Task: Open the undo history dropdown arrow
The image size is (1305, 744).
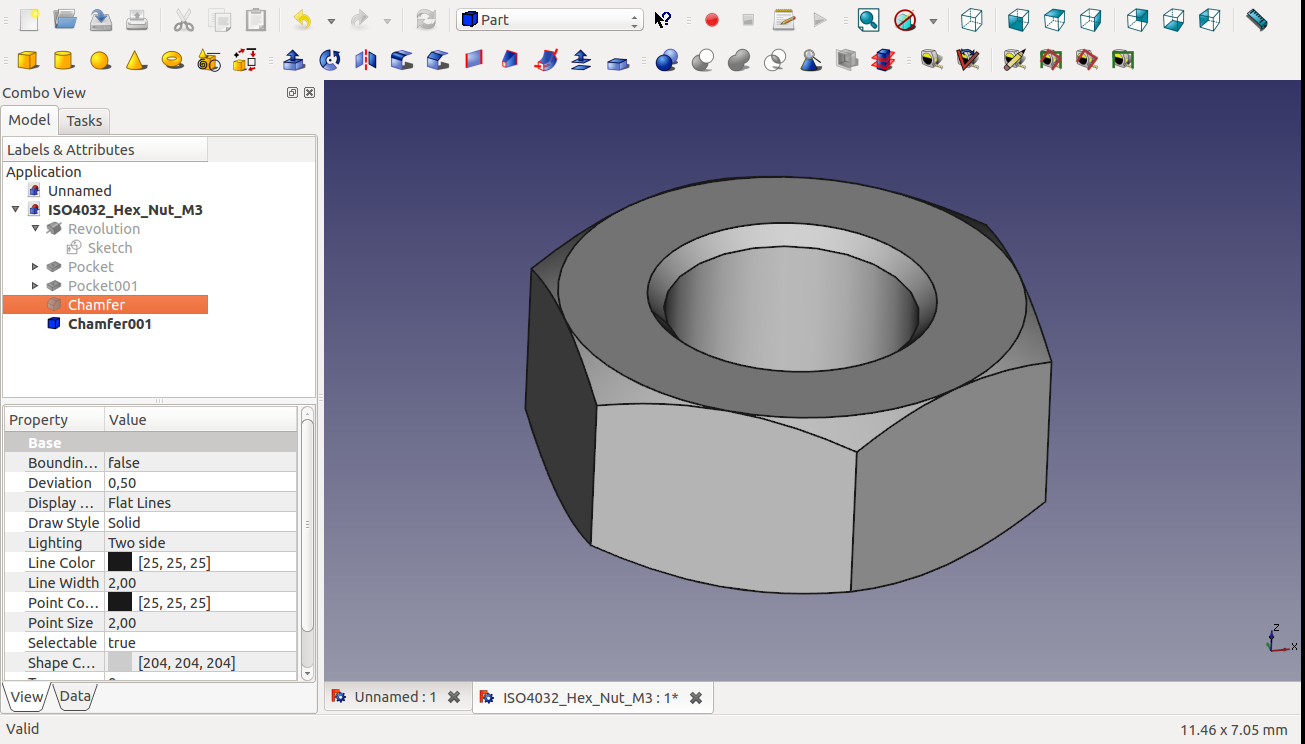Action: [x=331, y=20]
